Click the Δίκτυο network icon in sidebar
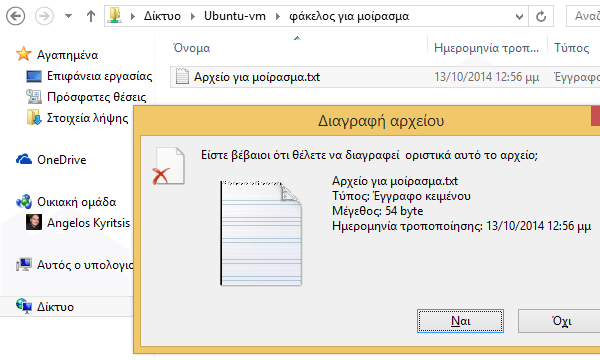Screen dimensions: 600x360 [24, 306]
